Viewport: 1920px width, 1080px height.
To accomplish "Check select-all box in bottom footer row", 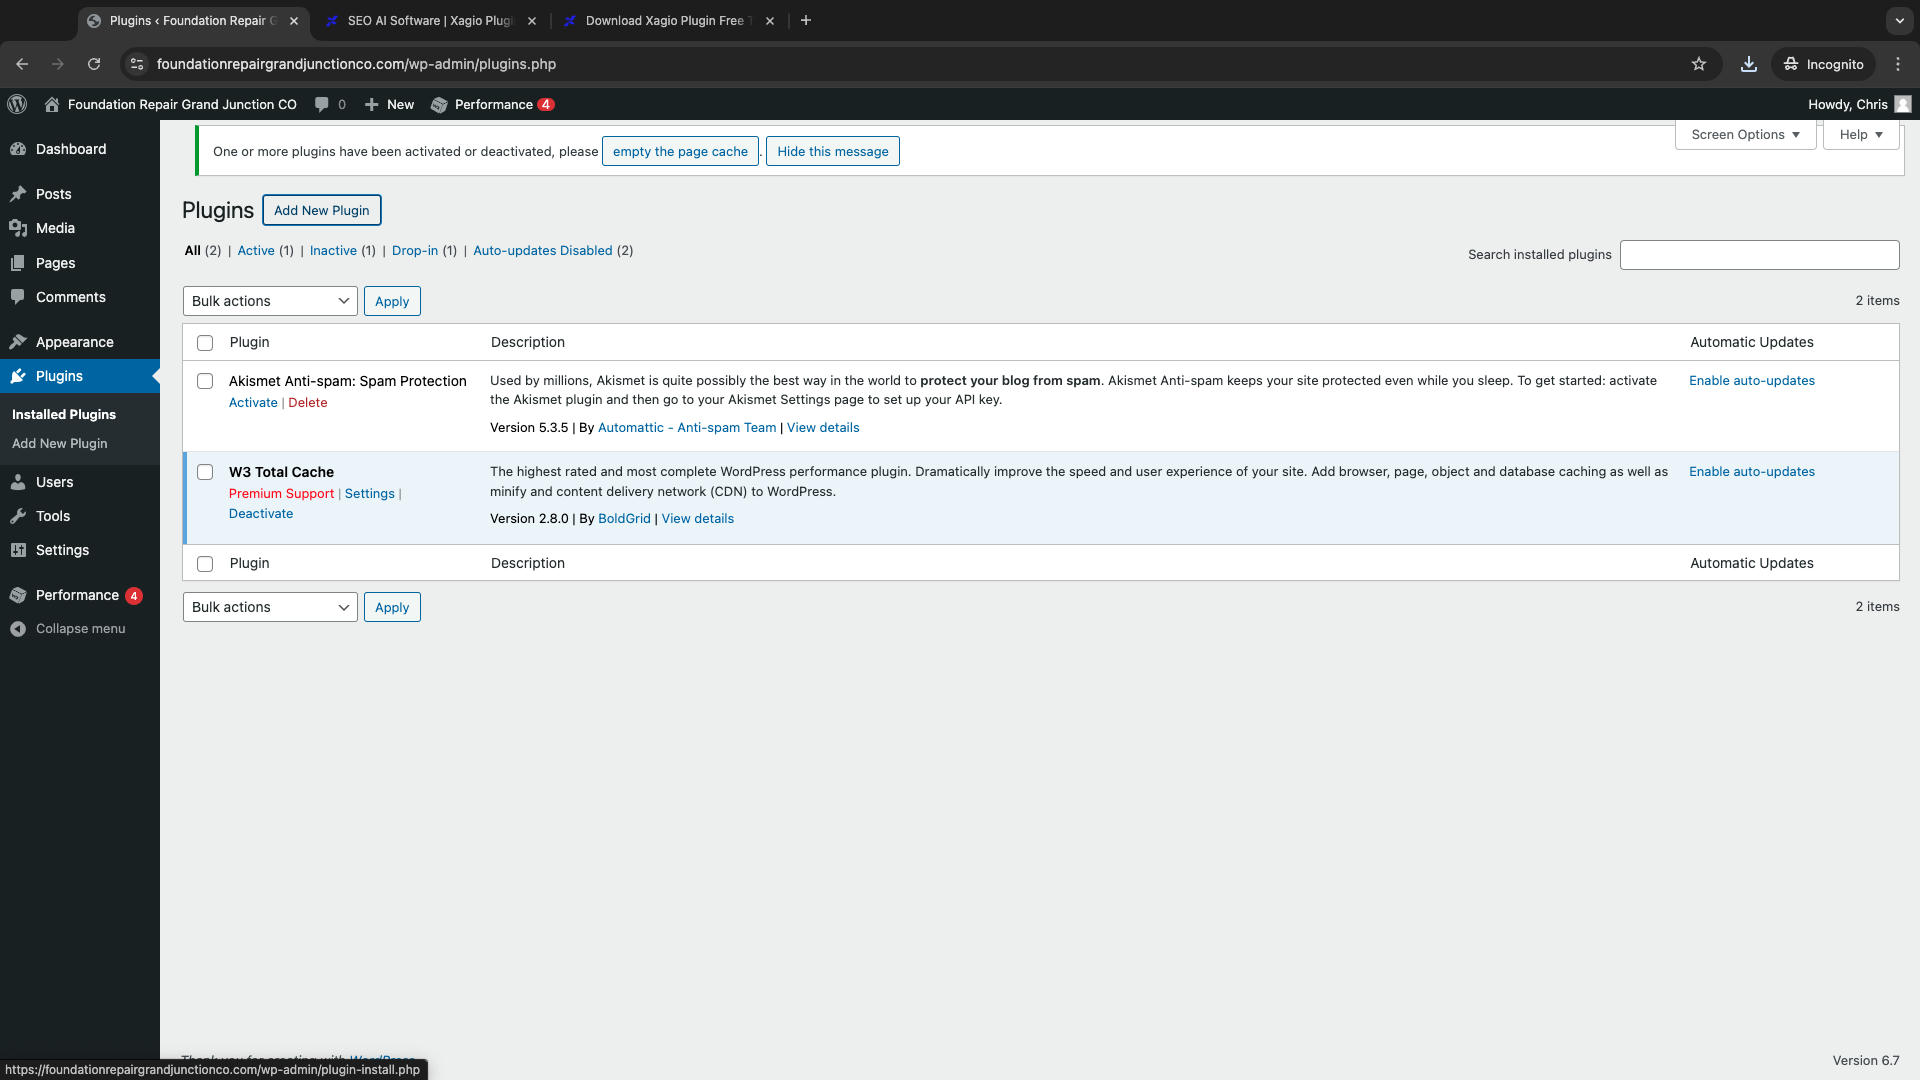I will coord(205,564).
